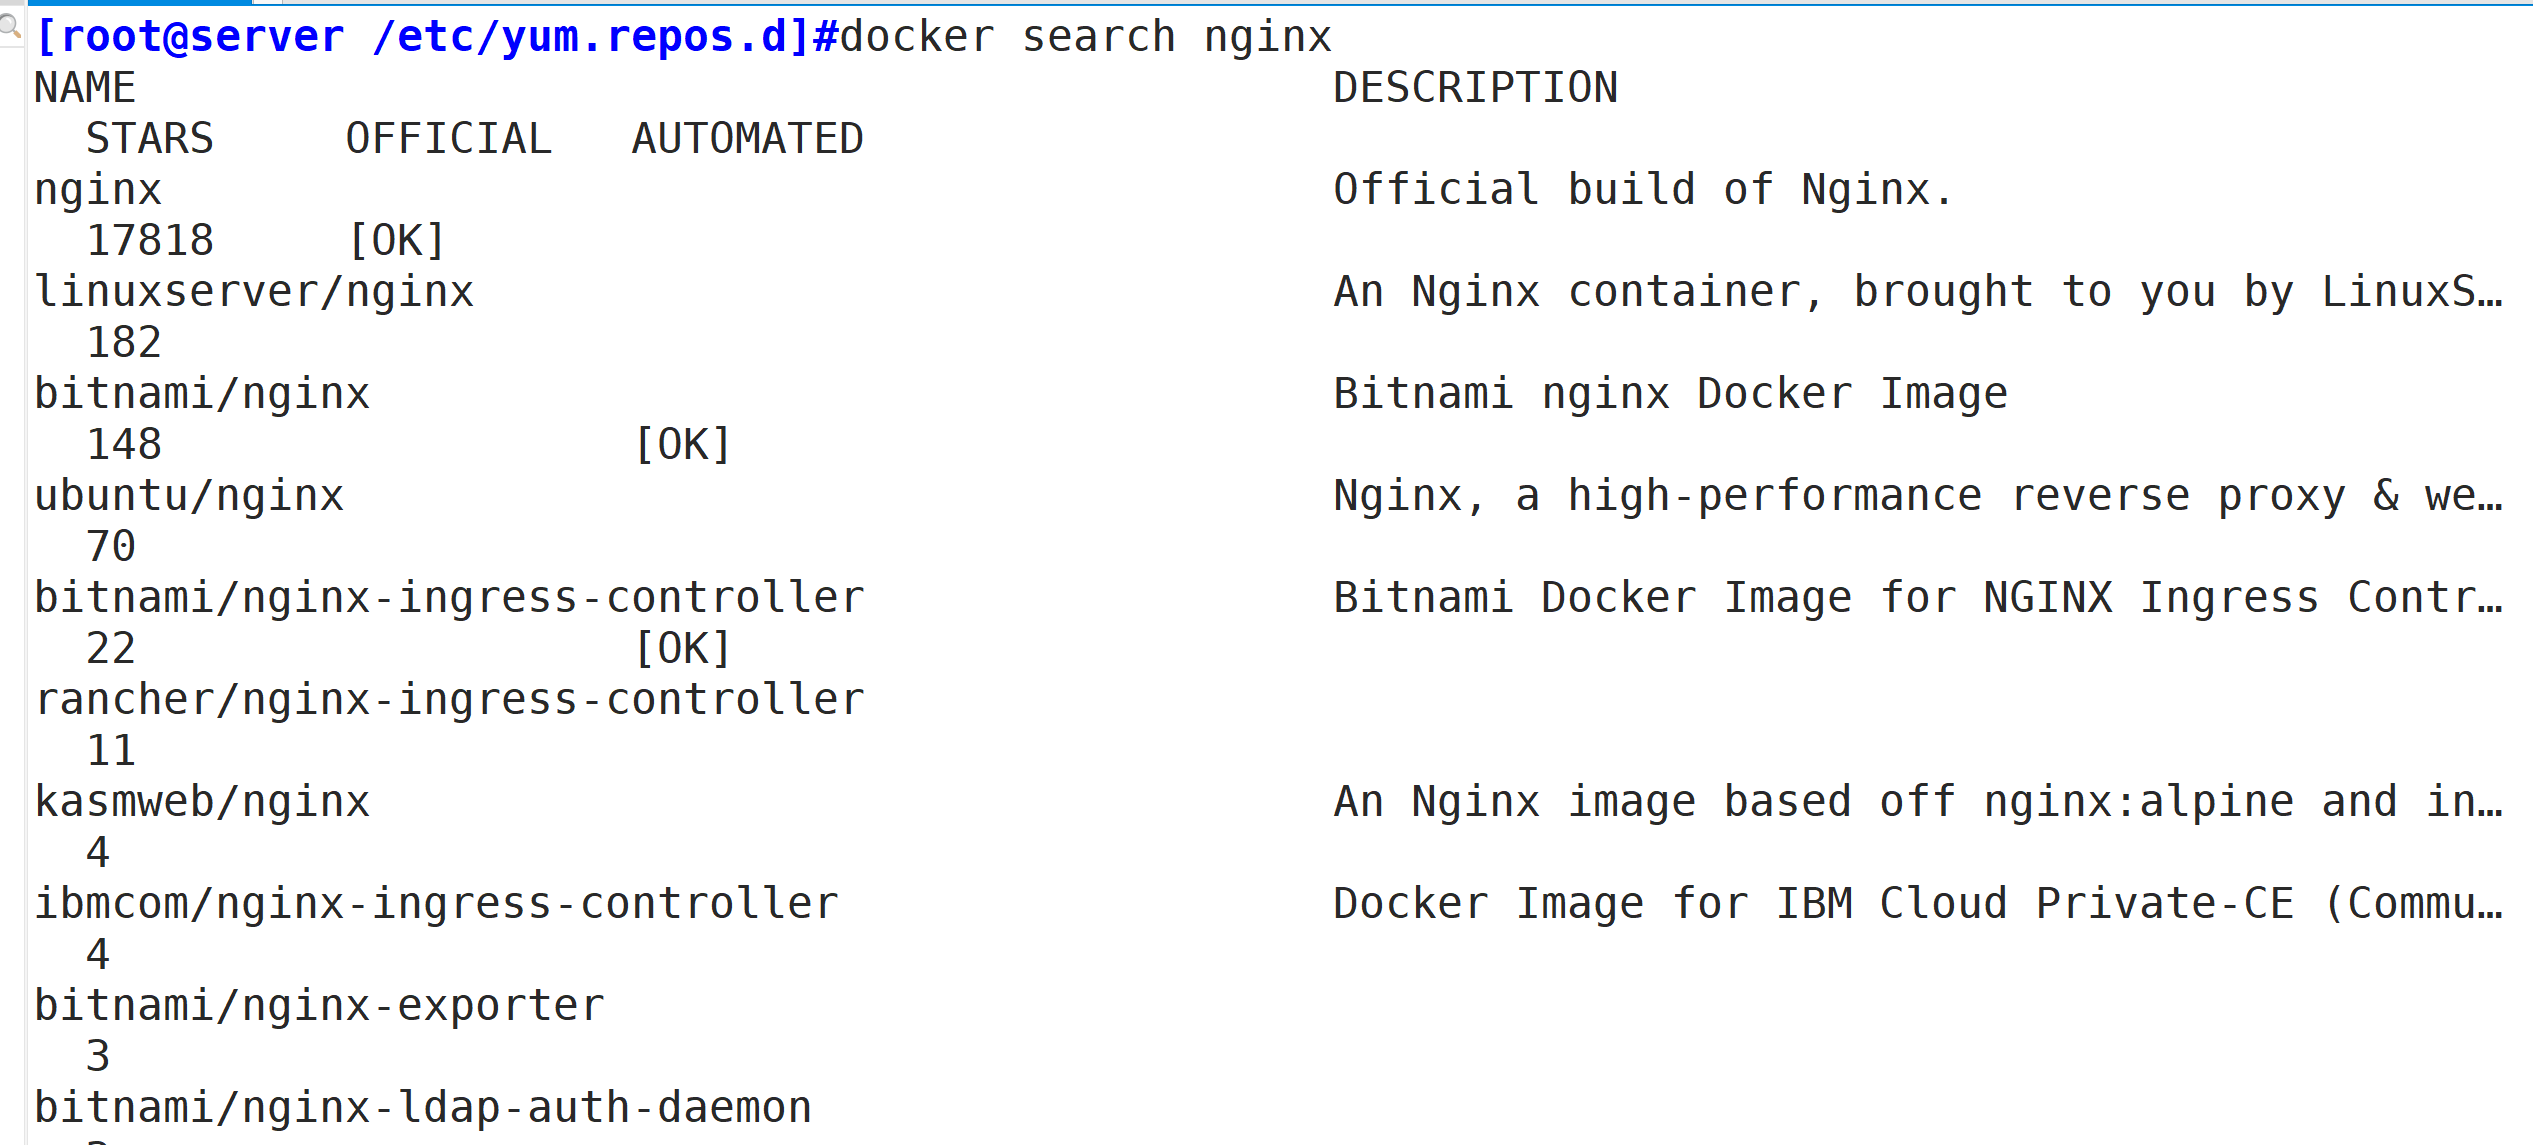Click the [OK] marker on the 22-star row
The width and height of the screenshot is (2533, 1145).
(x=683, y=649)
